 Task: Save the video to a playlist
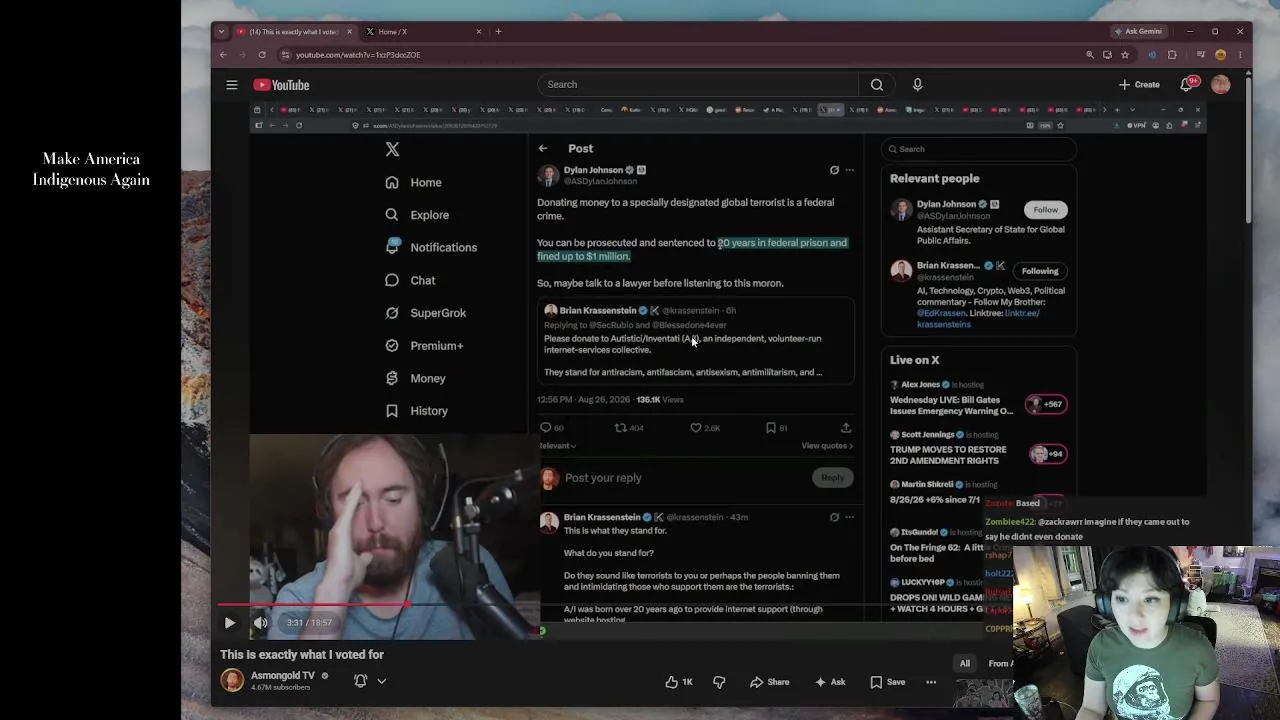click(888, 682)
